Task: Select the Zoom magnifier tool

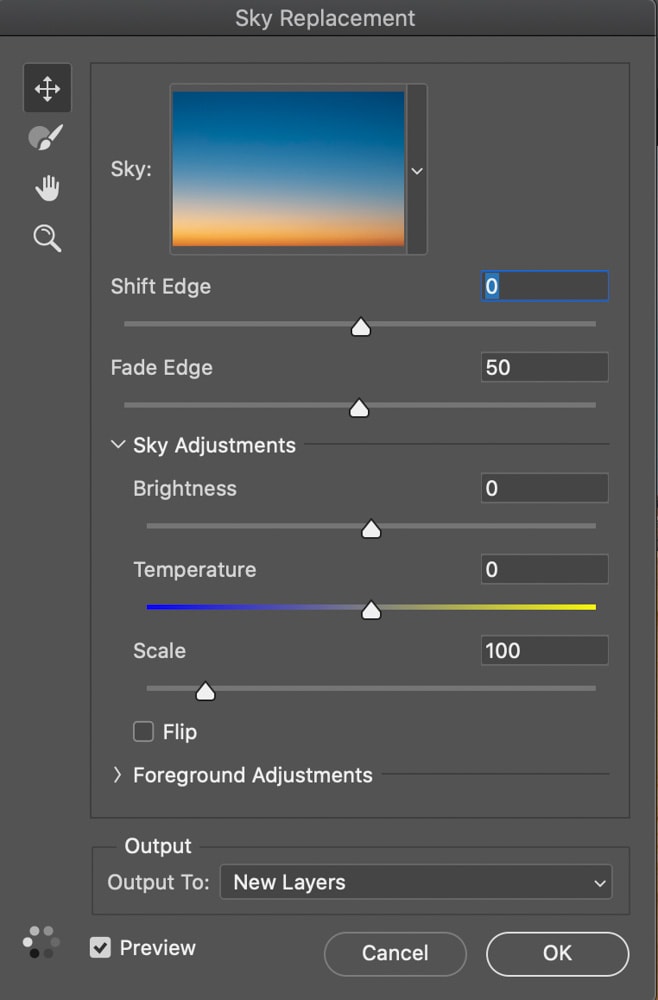Action: (47, 238)
